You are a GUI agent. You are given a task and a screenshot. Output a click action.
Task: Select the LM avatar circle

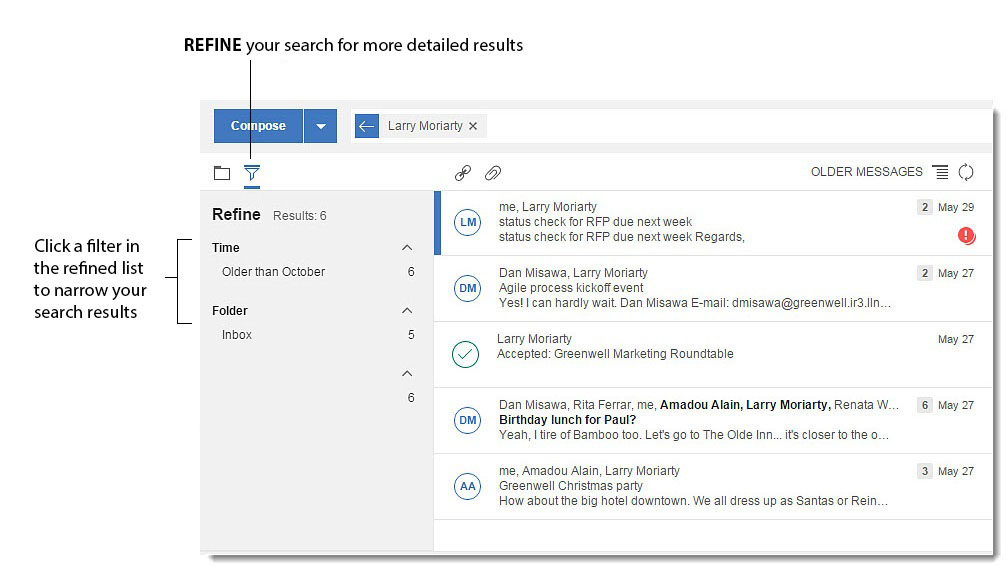[x=467, y=222]
